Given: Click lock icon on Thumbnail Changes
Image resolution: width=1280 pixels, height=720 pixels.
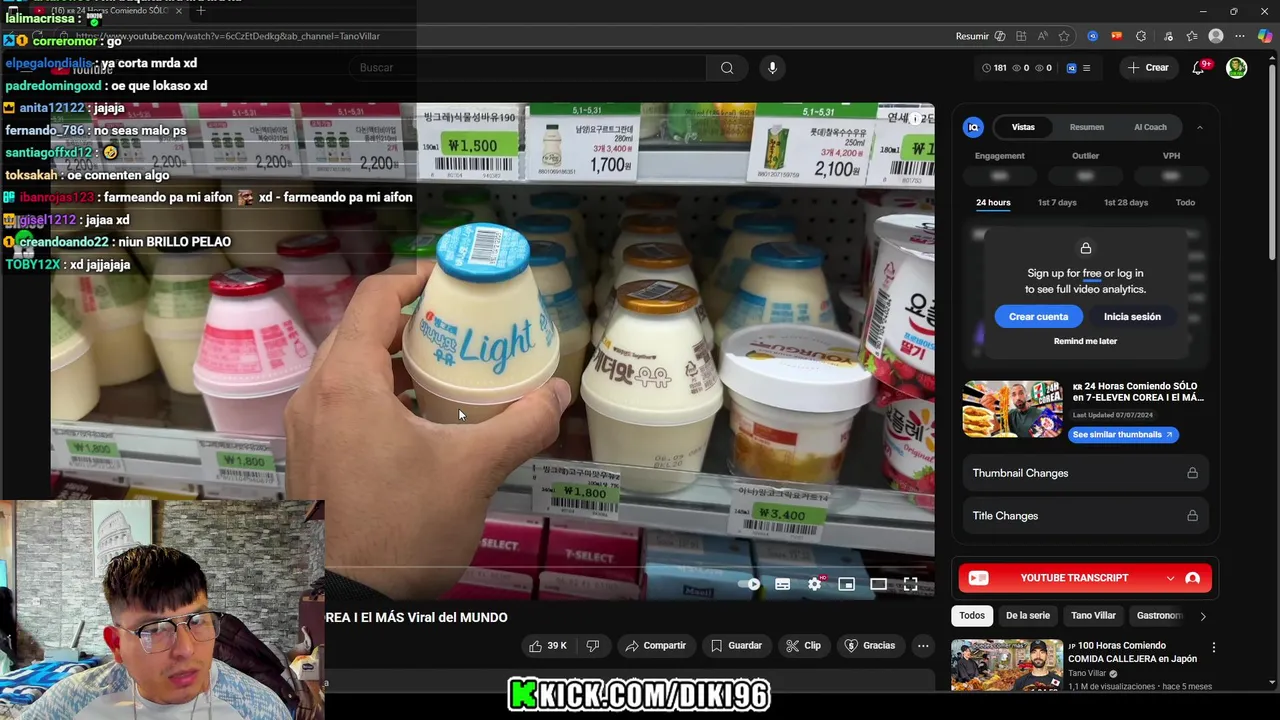Looking at the screenshot, I should 1192,473.
